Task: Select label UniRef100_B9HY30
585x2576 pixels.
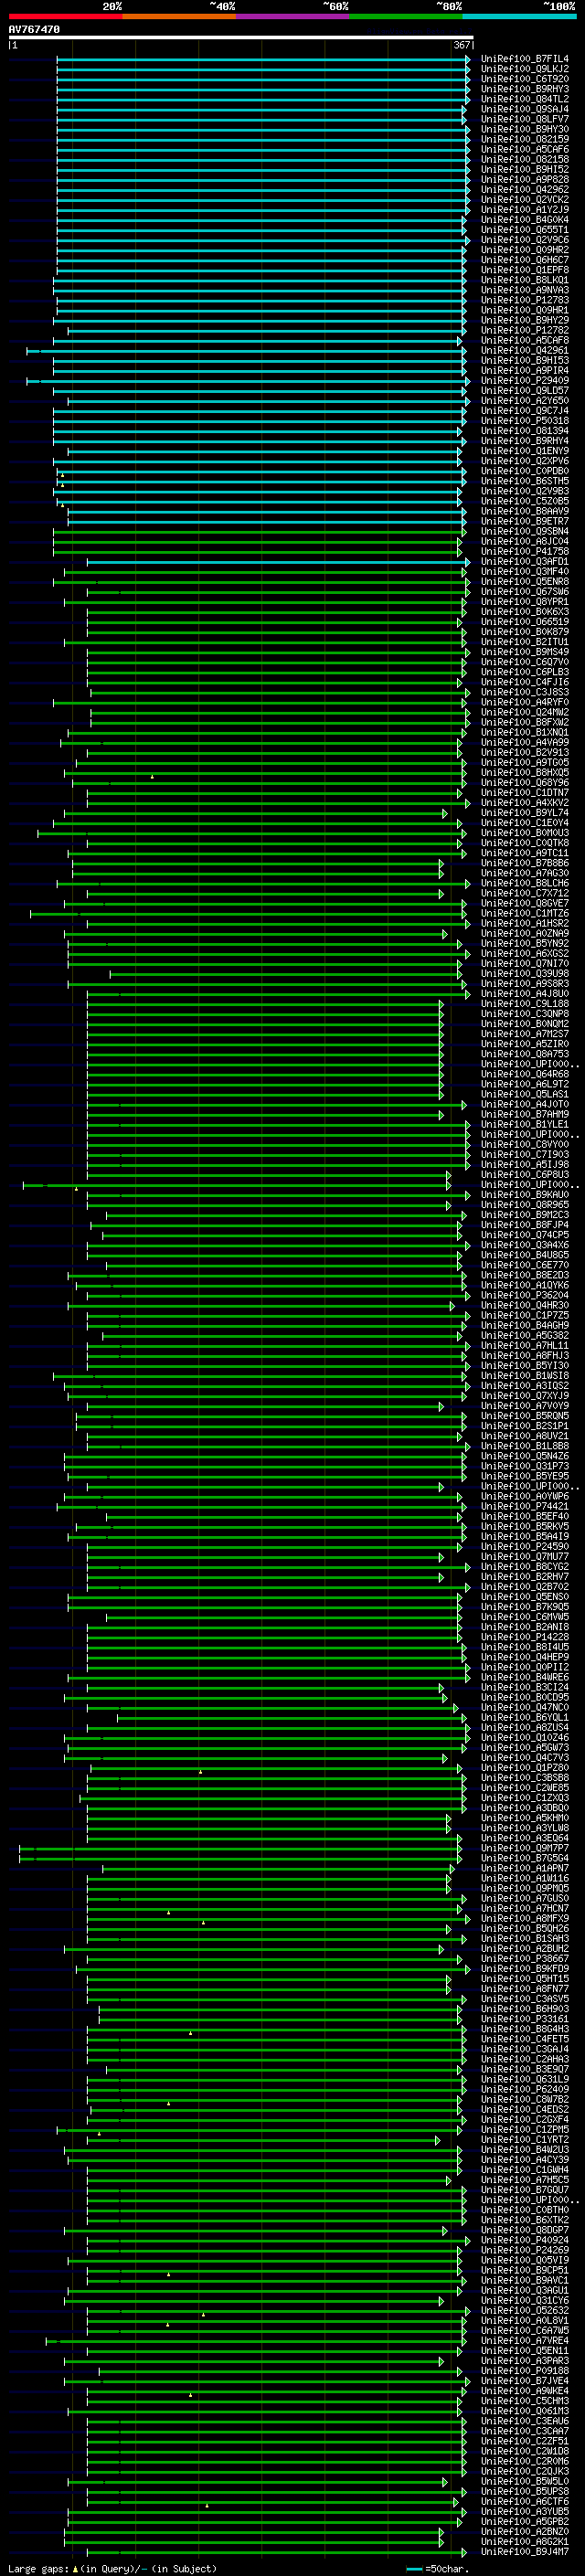Action: (525, 129)
